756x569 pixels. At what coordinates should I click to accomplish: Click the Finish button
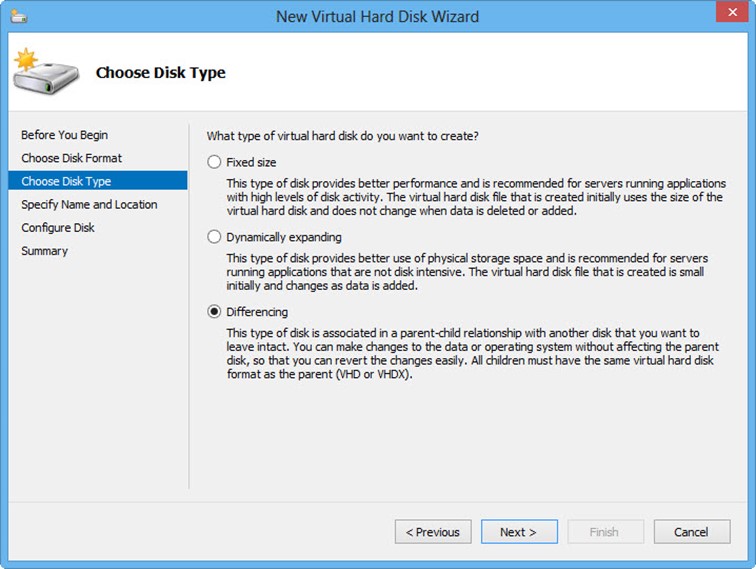coord(606,532)
